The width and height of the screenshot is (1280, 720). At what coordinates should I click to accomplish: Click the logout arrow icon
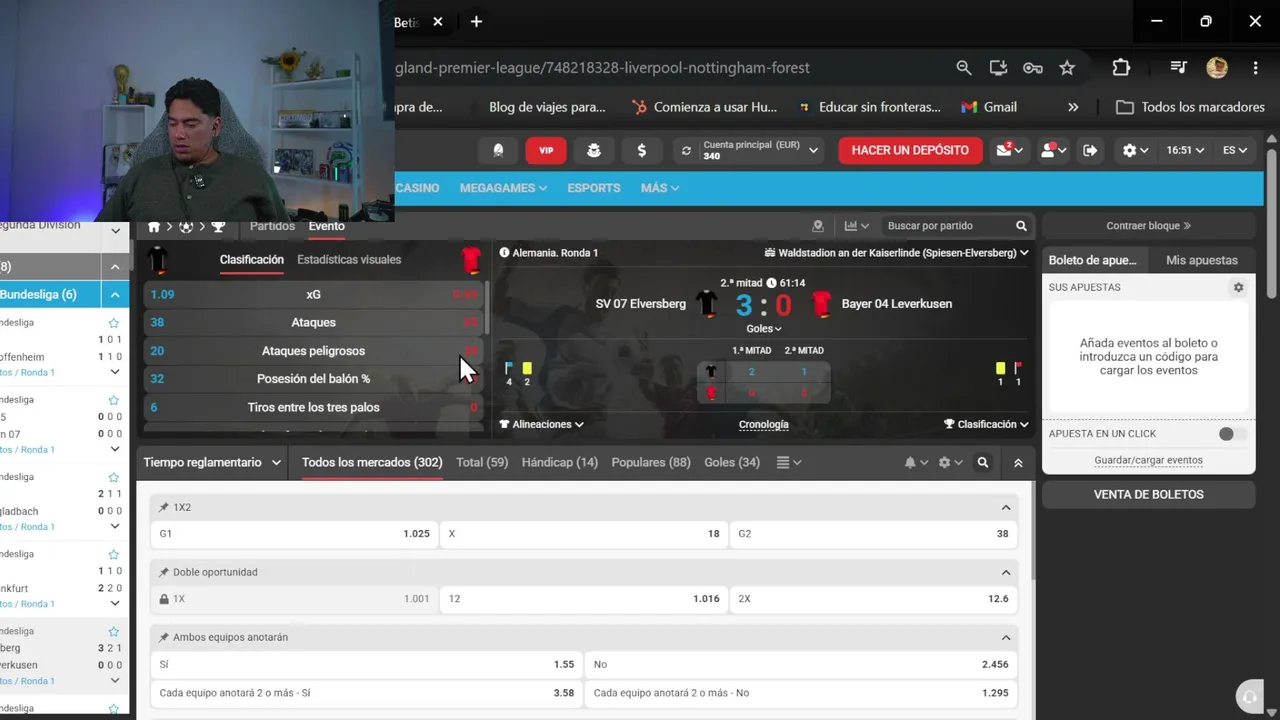(1090, 150)
